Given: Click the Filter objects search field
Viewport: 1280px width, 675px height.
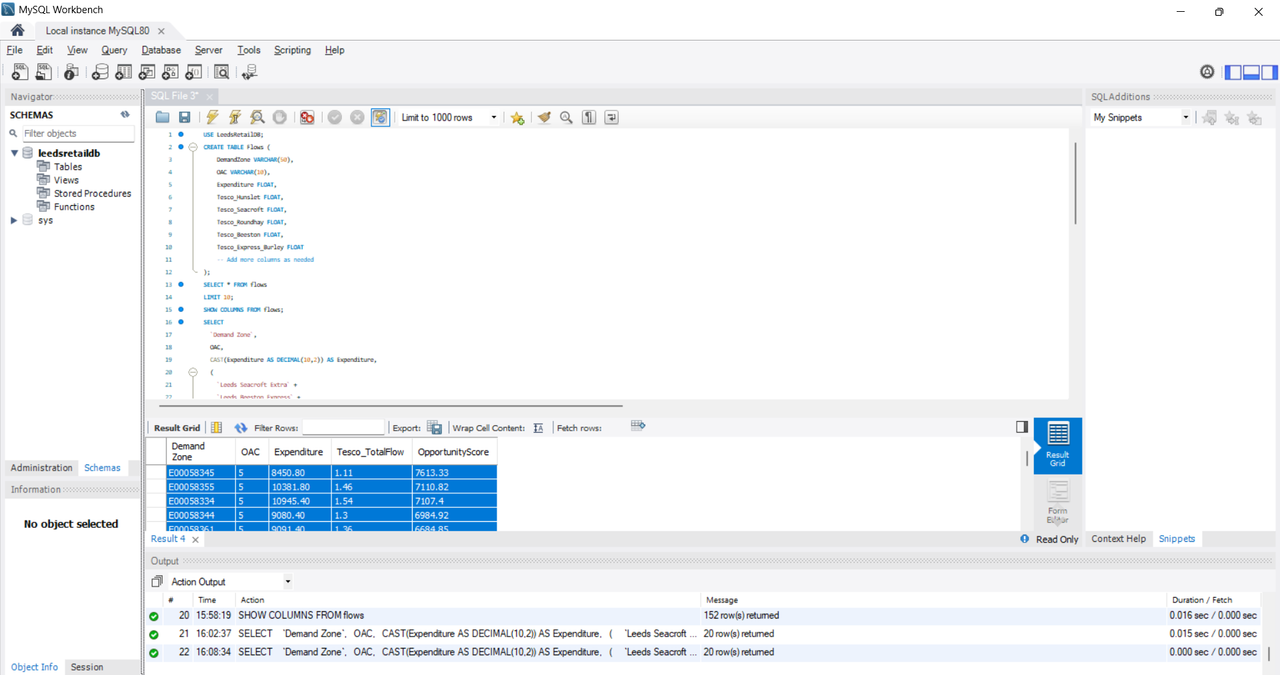Looking at the screenshot, I should [x=77, y=133].
